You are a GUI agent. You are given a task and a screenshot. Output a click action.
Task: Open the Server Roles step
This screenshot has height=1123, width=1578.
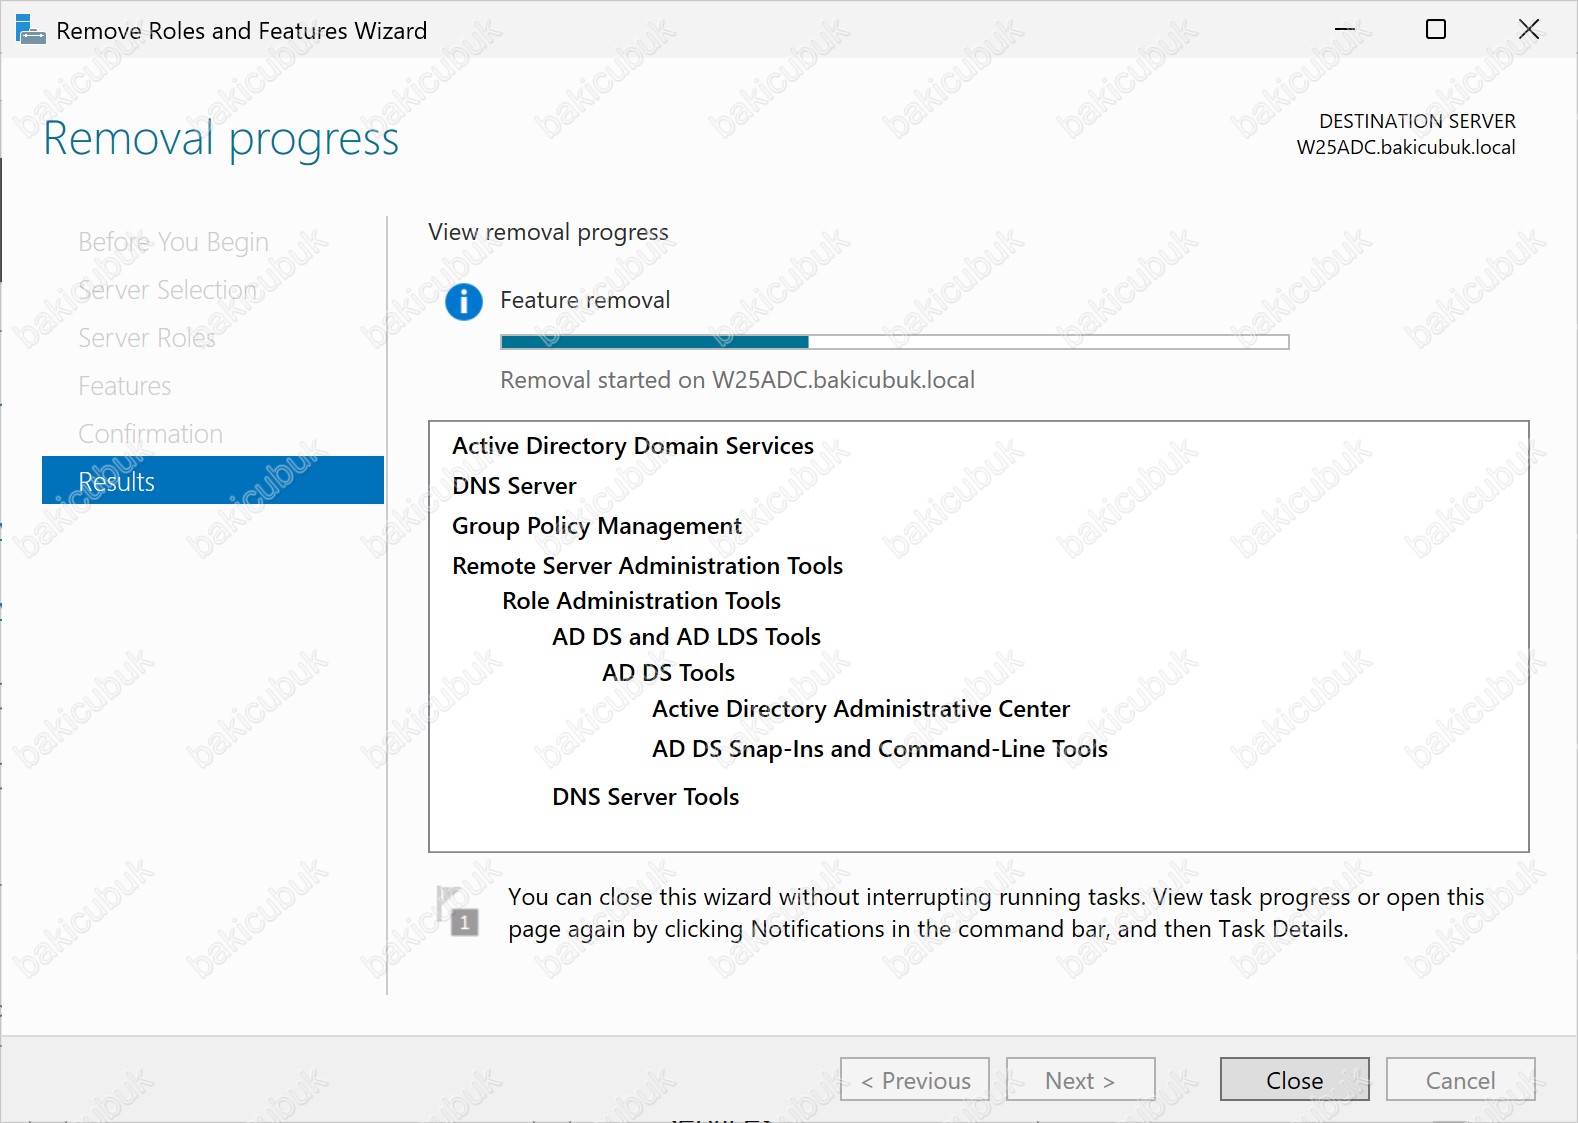click(147, 338)
